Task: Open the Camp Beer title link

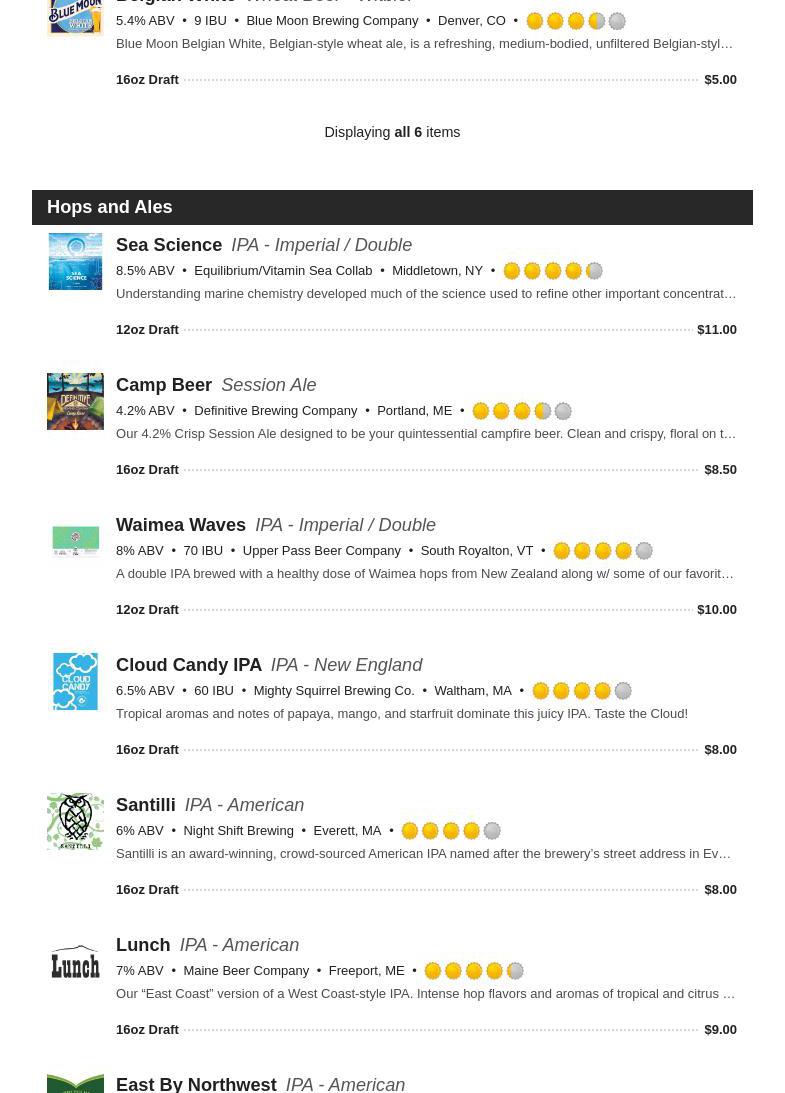Action: click(x=164, y=385)
